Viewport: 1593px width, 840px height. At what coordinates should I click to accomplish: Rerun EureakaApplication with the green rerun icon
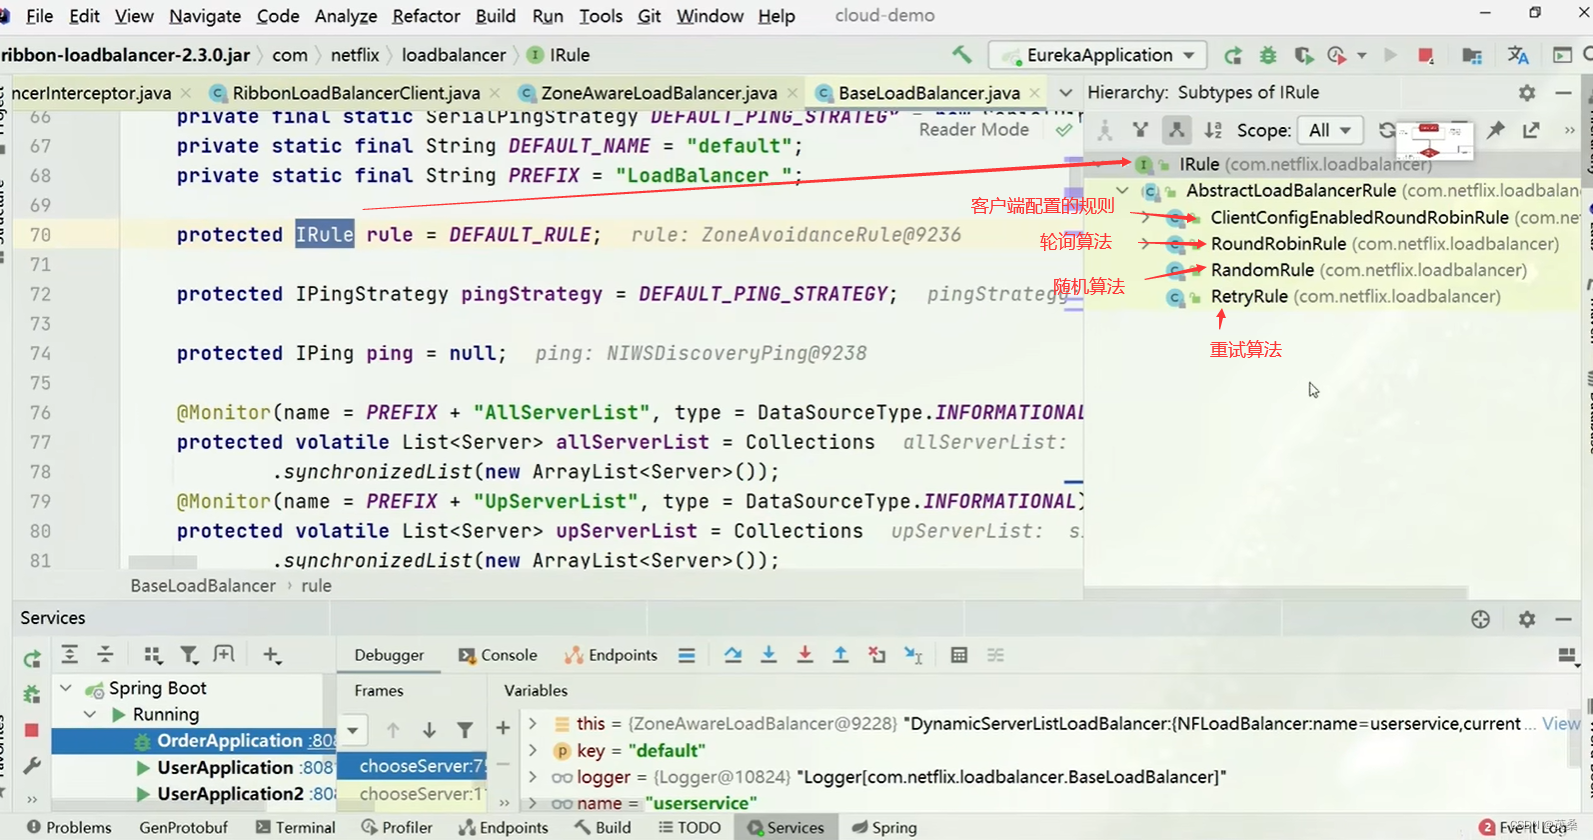pyautogui.click(x=1233, y=55)
